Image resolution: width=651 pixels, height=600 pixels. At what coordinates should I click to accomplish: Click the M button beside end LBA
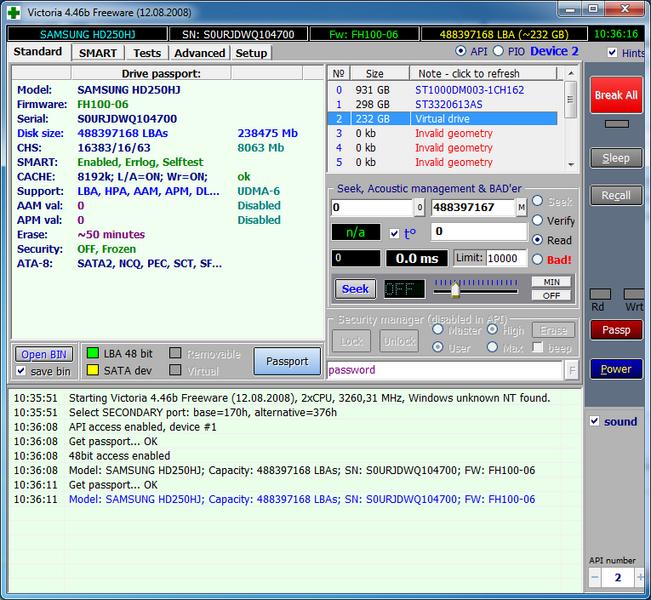coord(521,207)
